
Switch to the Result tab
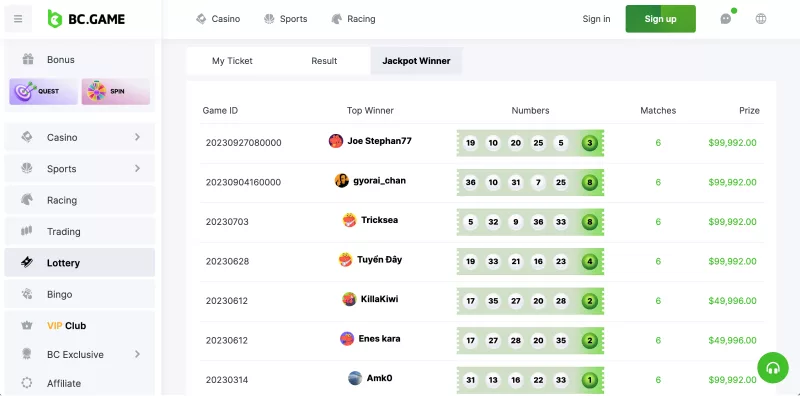click(324, 61)
